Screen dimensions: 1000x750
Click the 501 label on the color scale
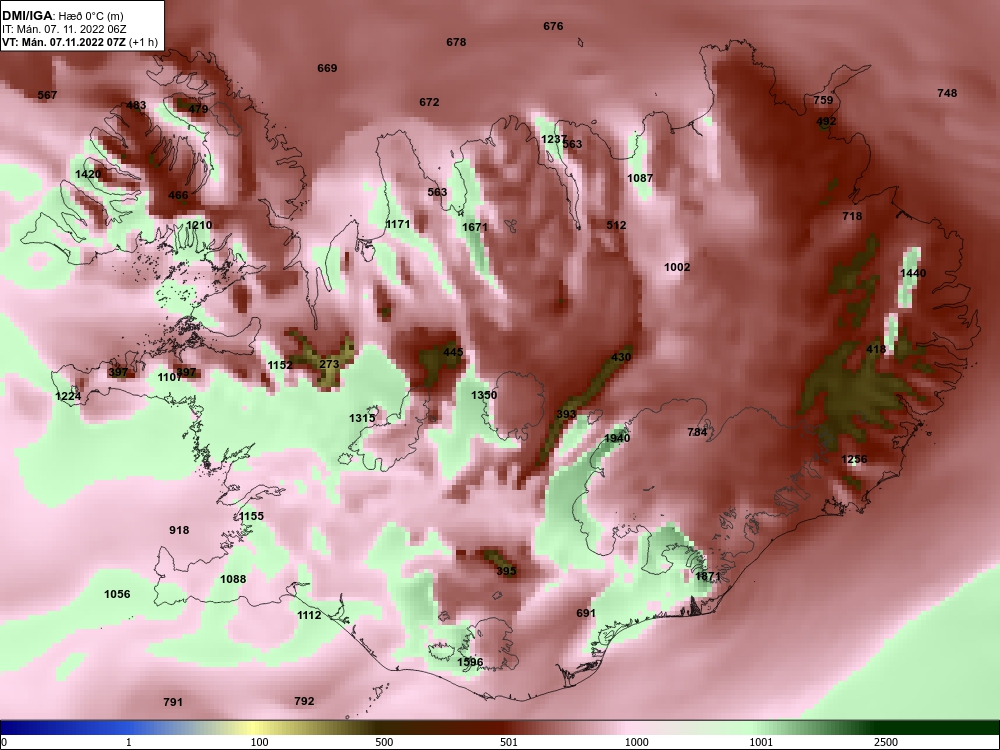click(x=509, y=742)
